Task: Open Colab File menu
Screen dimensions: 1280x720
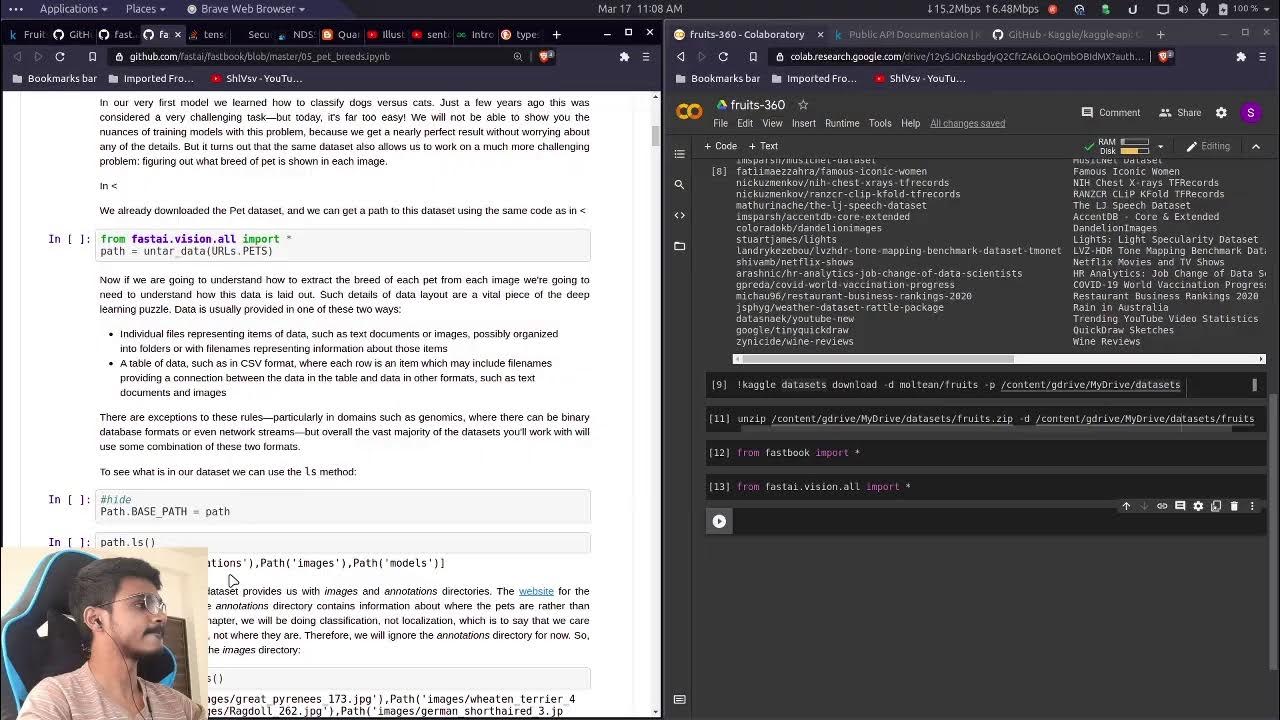Action: [x=720, y=123]
